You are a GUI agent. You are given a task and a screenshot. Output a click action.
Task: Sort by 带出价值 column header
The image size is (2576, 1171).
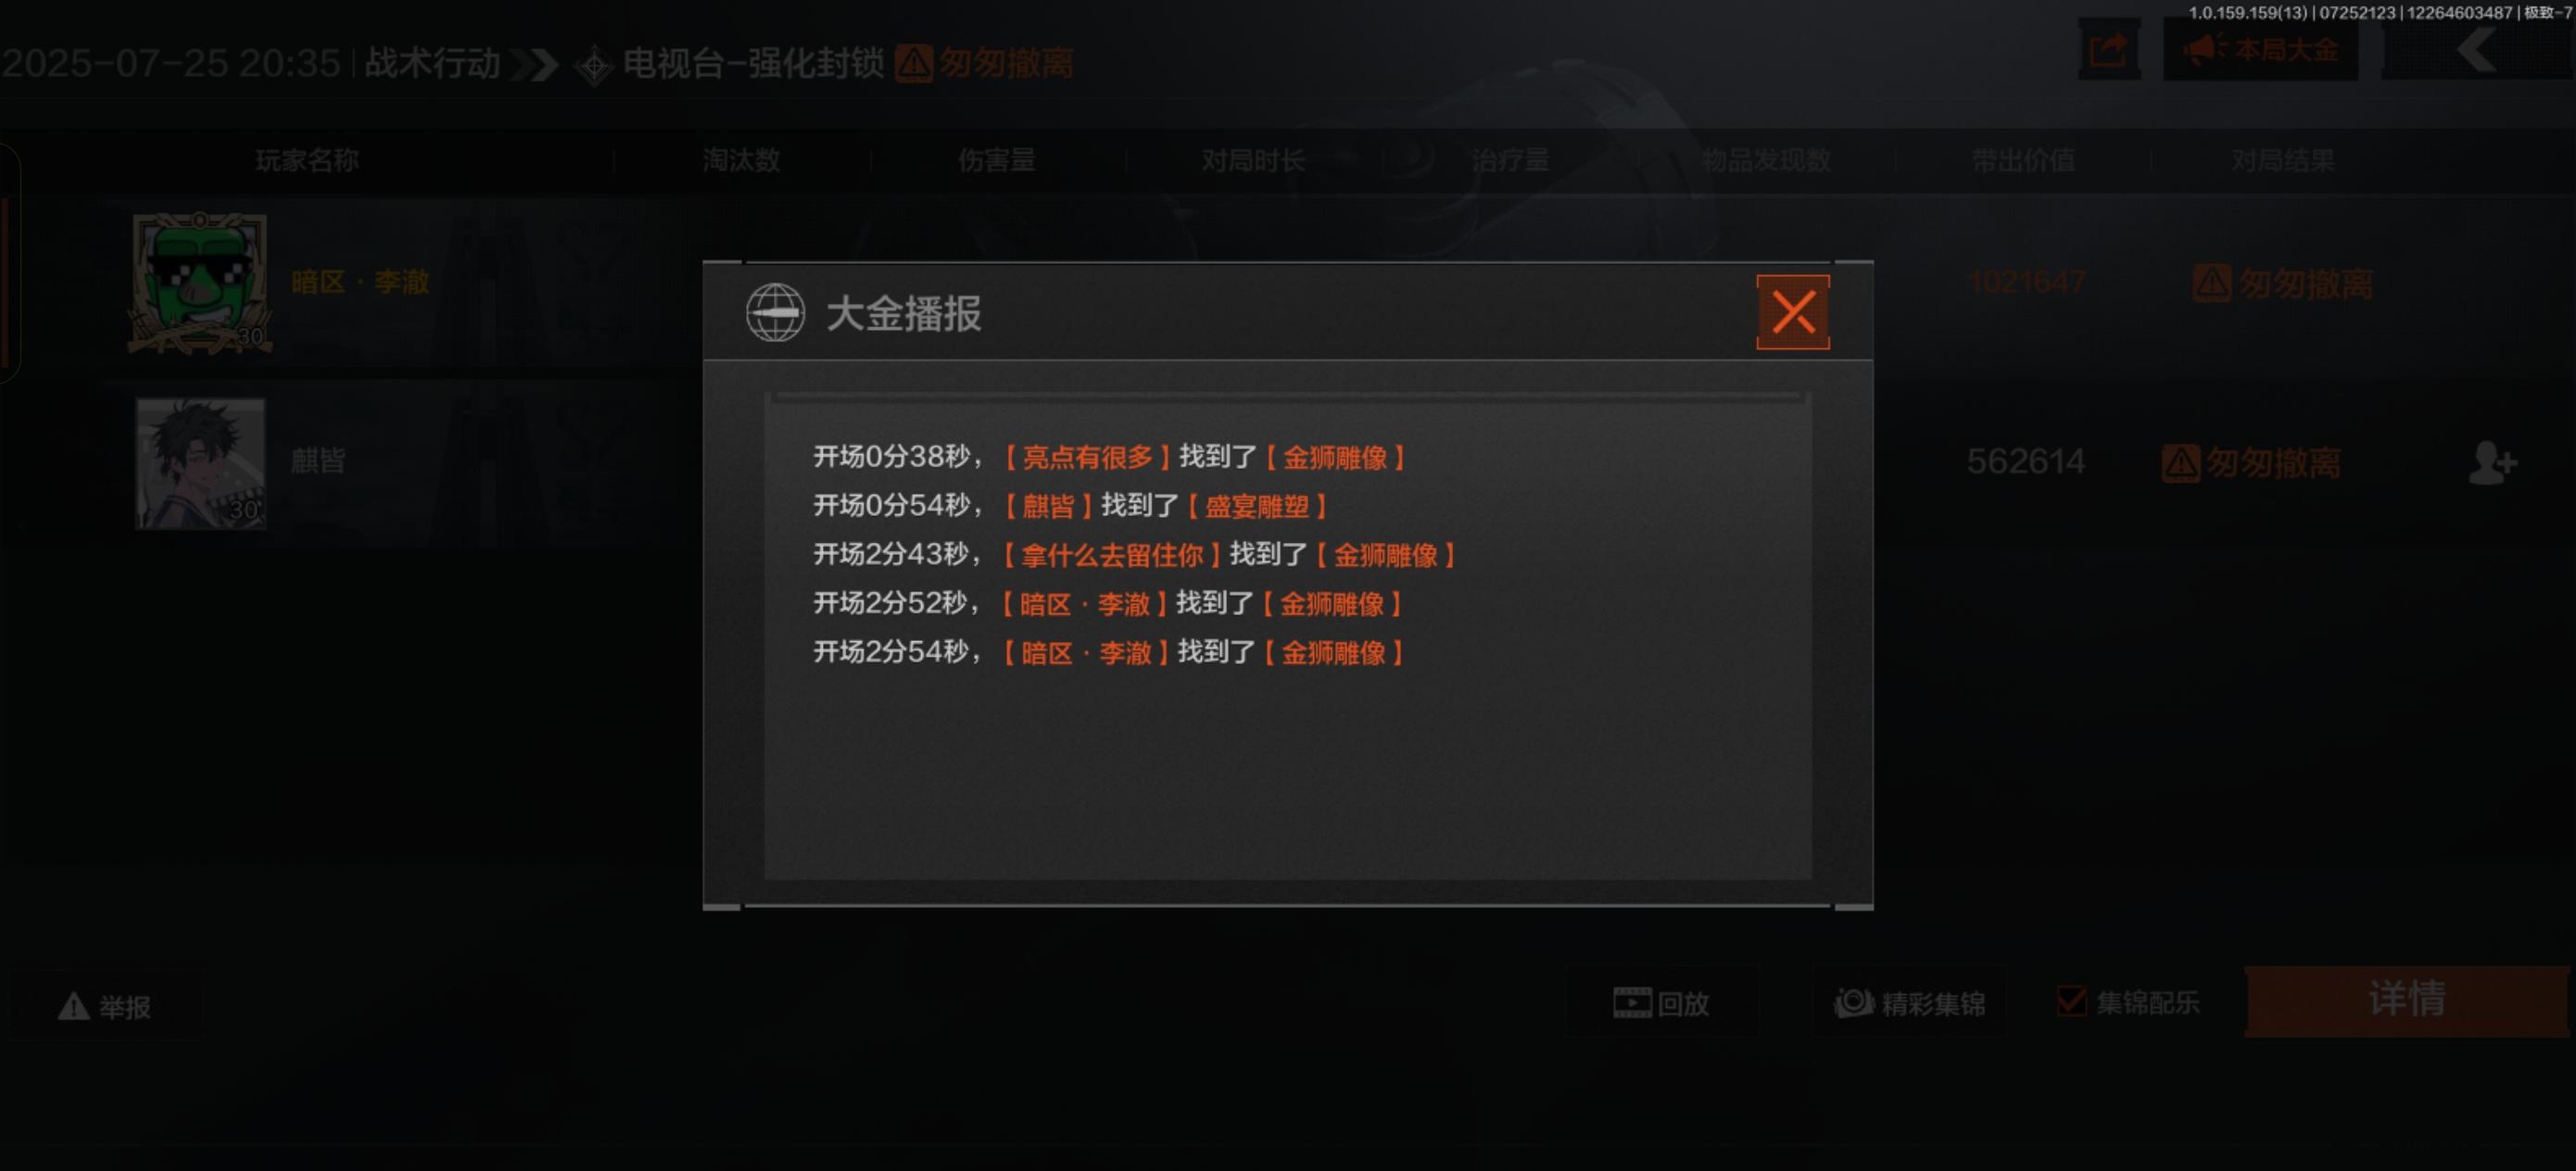2023,160
